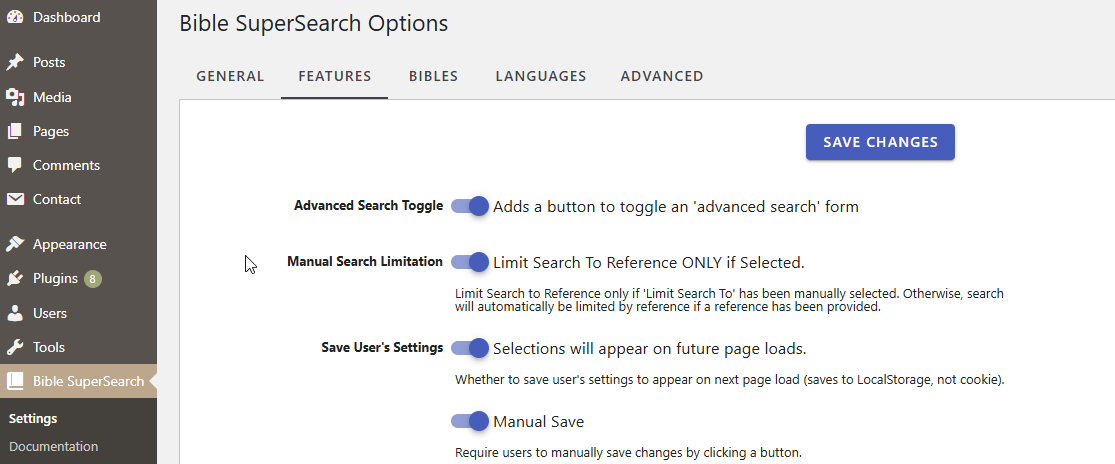Open the Bibles tab

(x=433, y=76)
